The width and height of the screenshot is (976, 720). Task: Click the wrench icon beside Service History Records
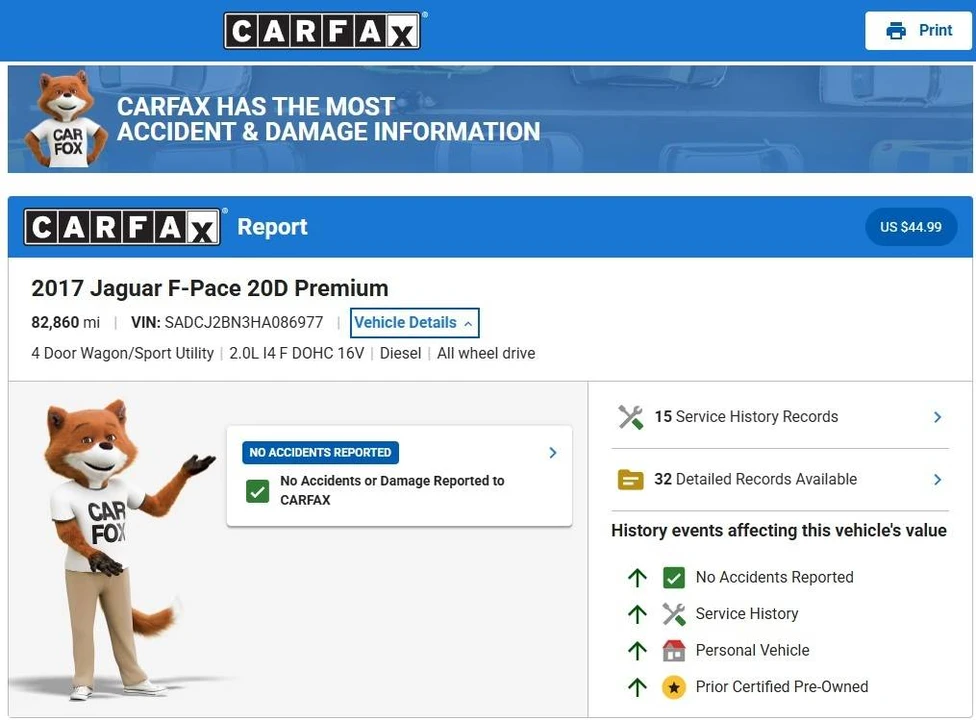tap(631, 417)
